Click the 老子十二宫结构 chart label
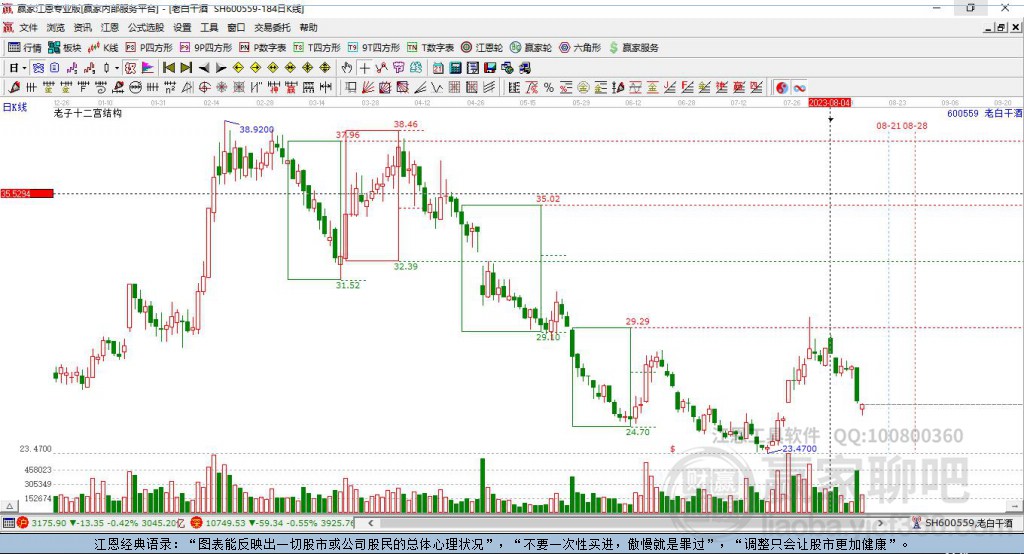 point(88,113)
